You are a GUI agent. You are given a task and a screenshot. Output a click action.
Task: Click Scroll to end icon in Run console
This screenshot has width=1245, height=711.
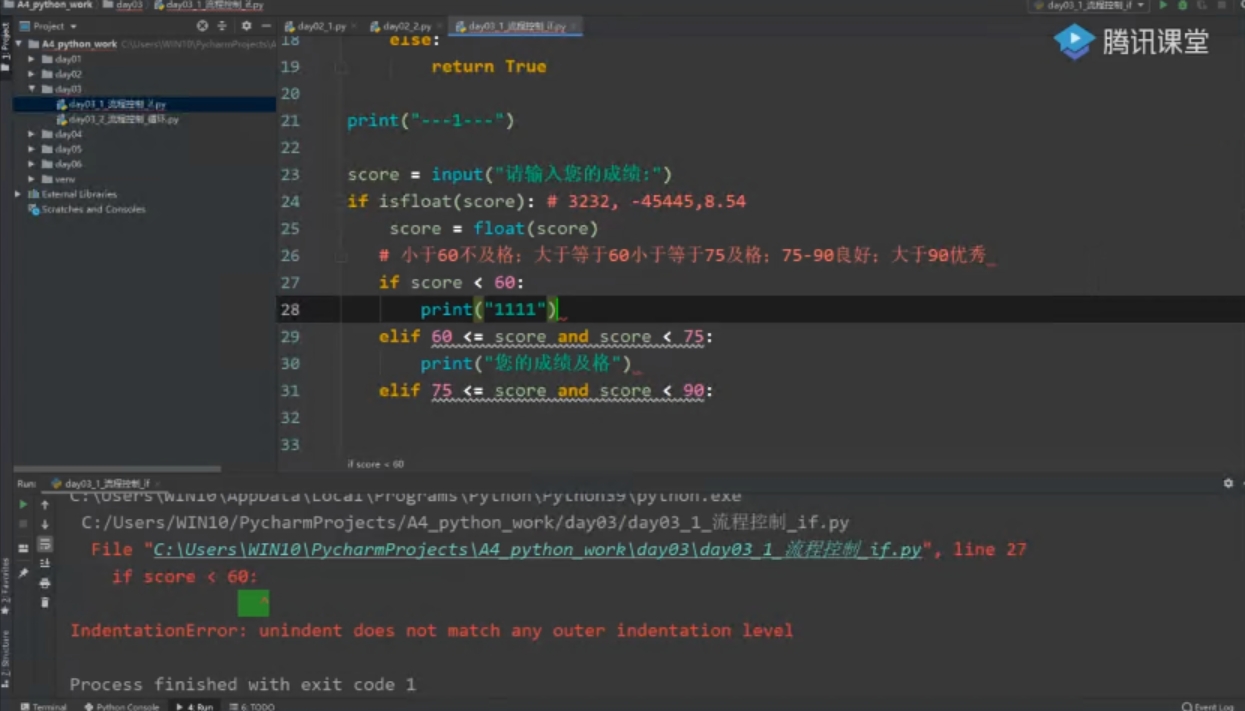45,564
